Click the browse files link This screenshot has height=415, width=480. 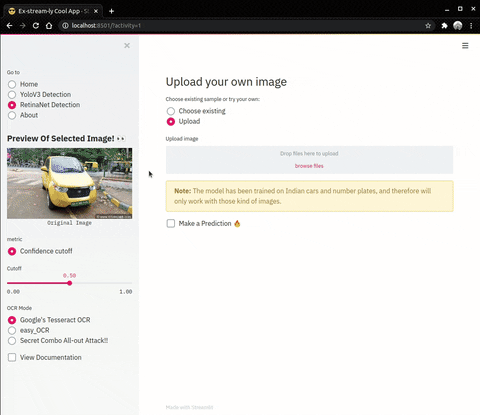click(x=309, y=166)
